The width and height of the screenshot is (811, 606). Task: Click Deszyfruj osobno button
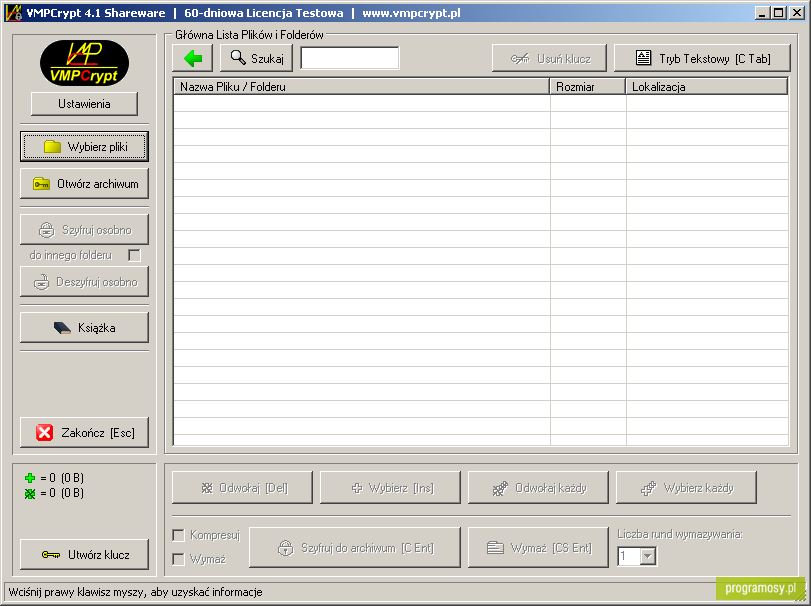pos(84,282)
